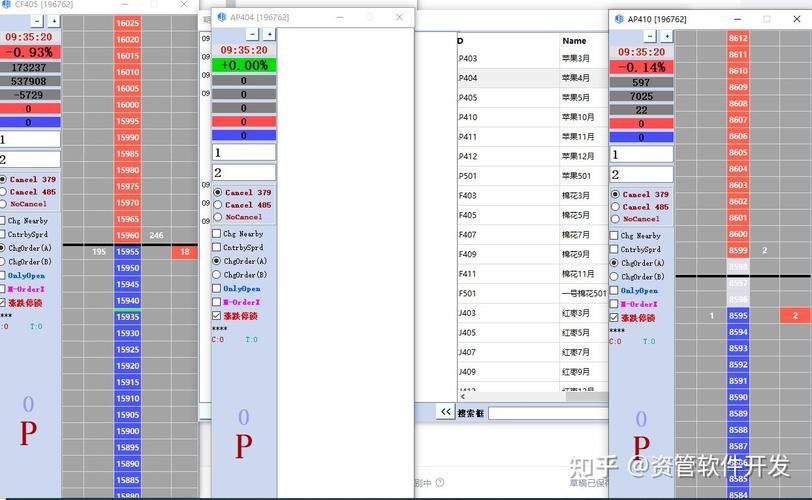Tick OnlyOpen checkbox in AP404 window
Screen dimensions: 812x500
coord(217,289)
